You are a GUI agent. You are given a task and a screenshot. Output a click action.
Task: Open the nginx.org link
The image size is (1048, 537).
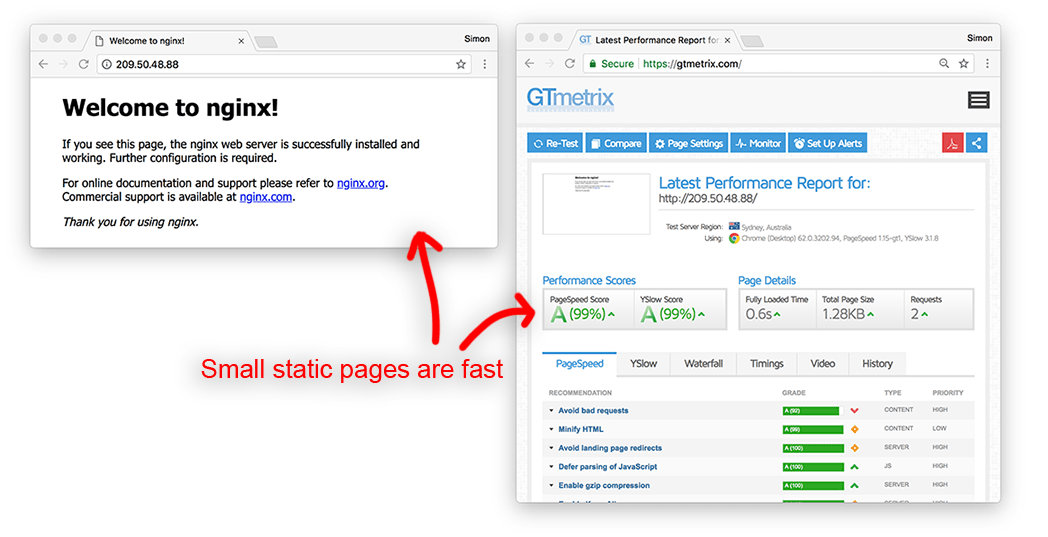[361, 183]
